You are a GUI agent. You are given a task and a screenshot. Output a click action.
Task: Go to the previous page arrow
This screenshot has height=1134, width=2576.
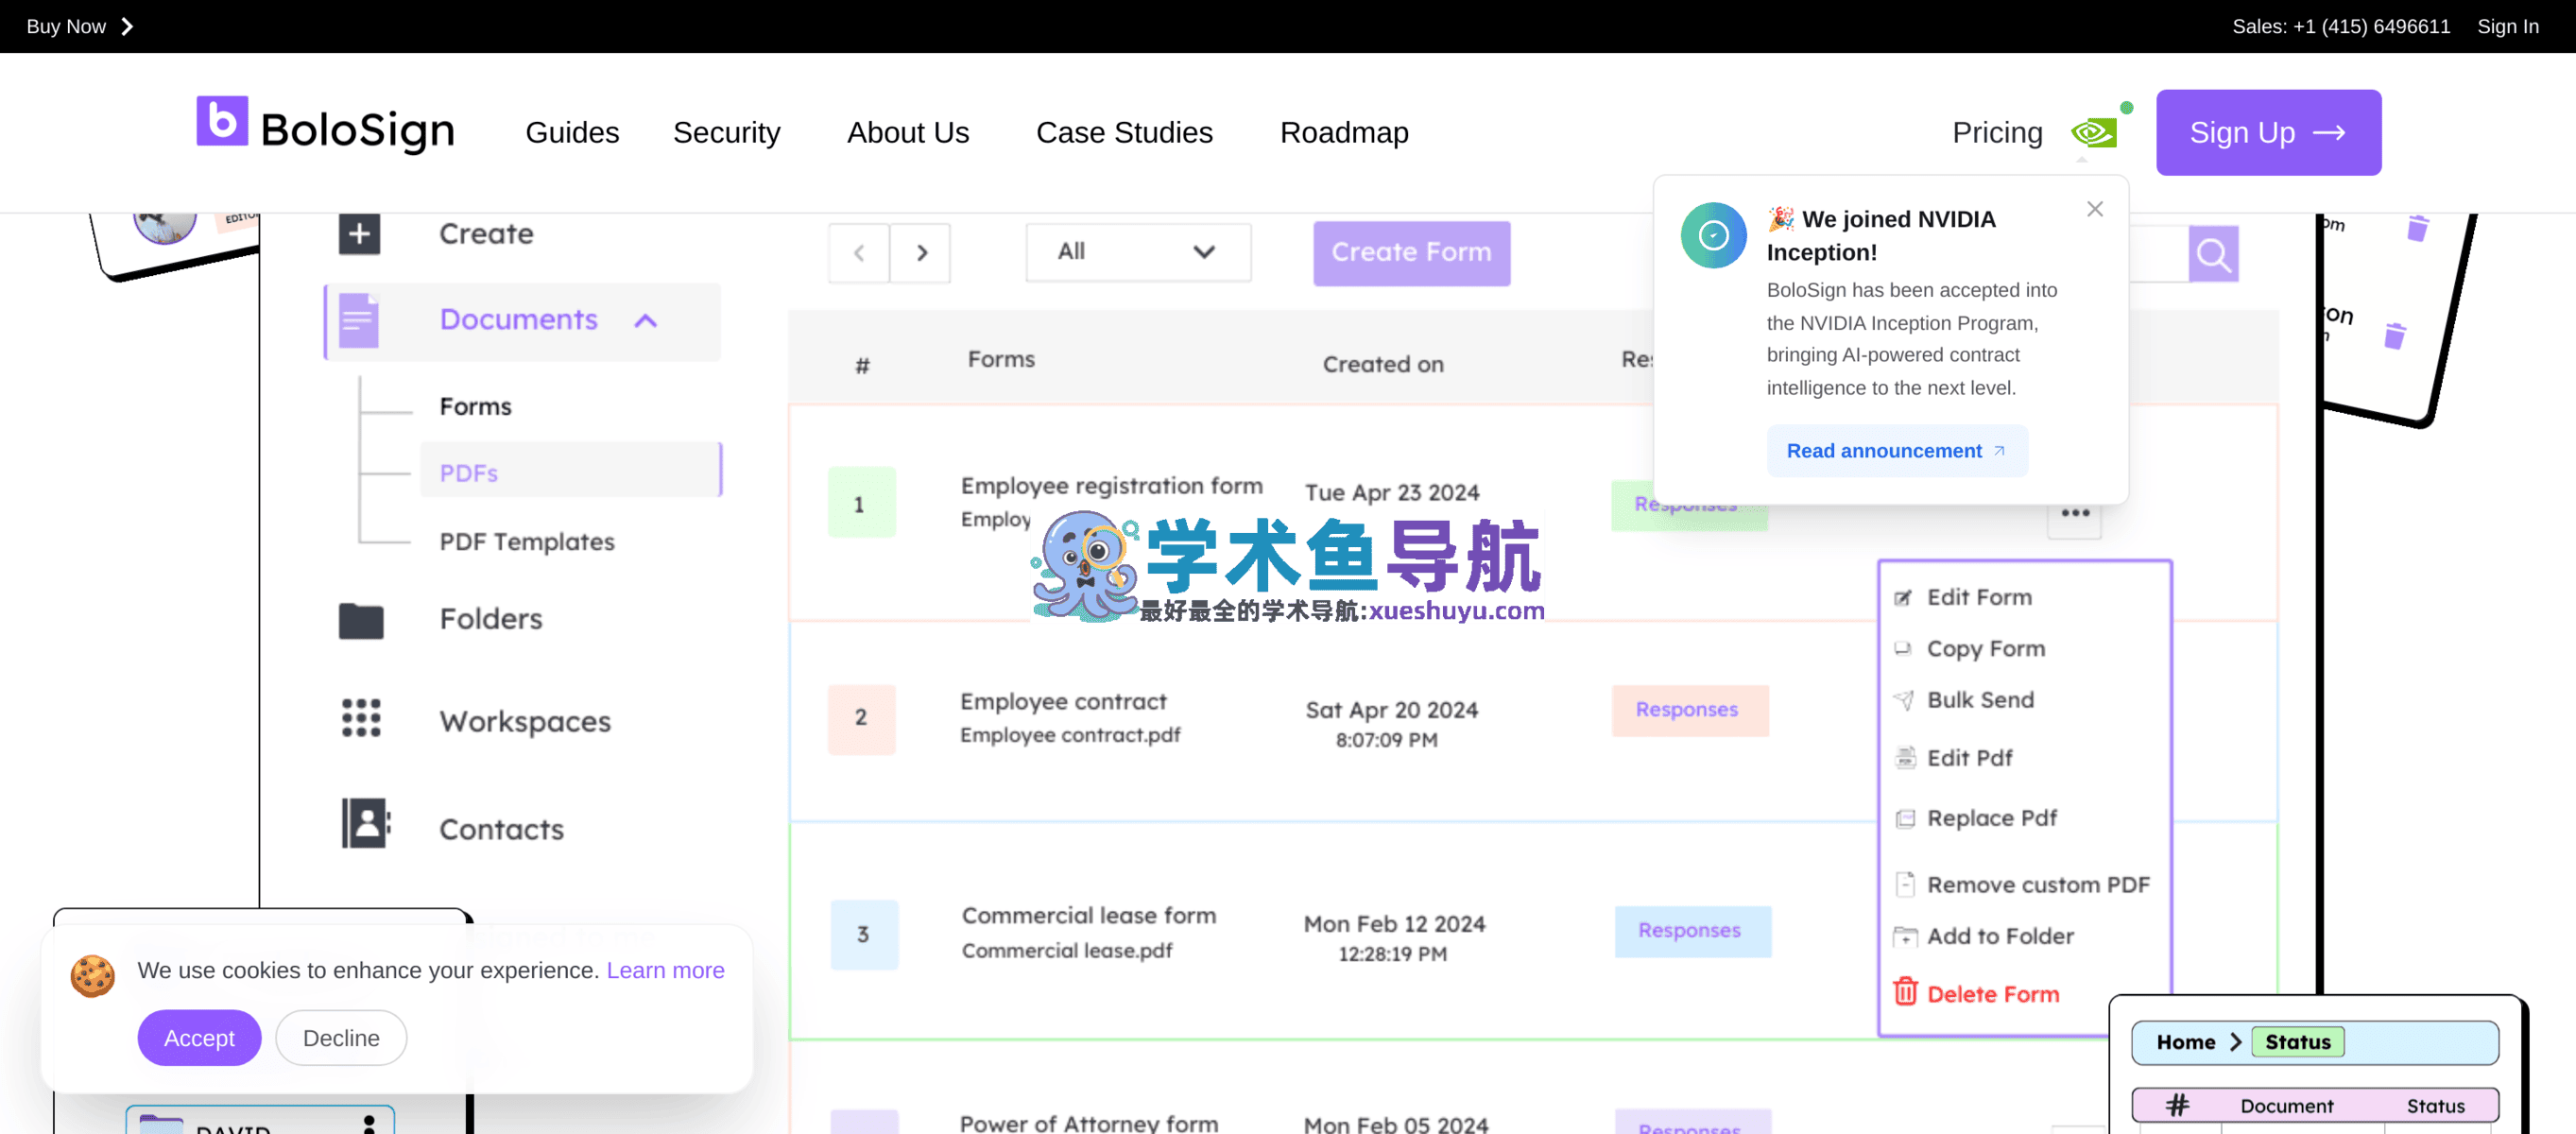point(859,253)
